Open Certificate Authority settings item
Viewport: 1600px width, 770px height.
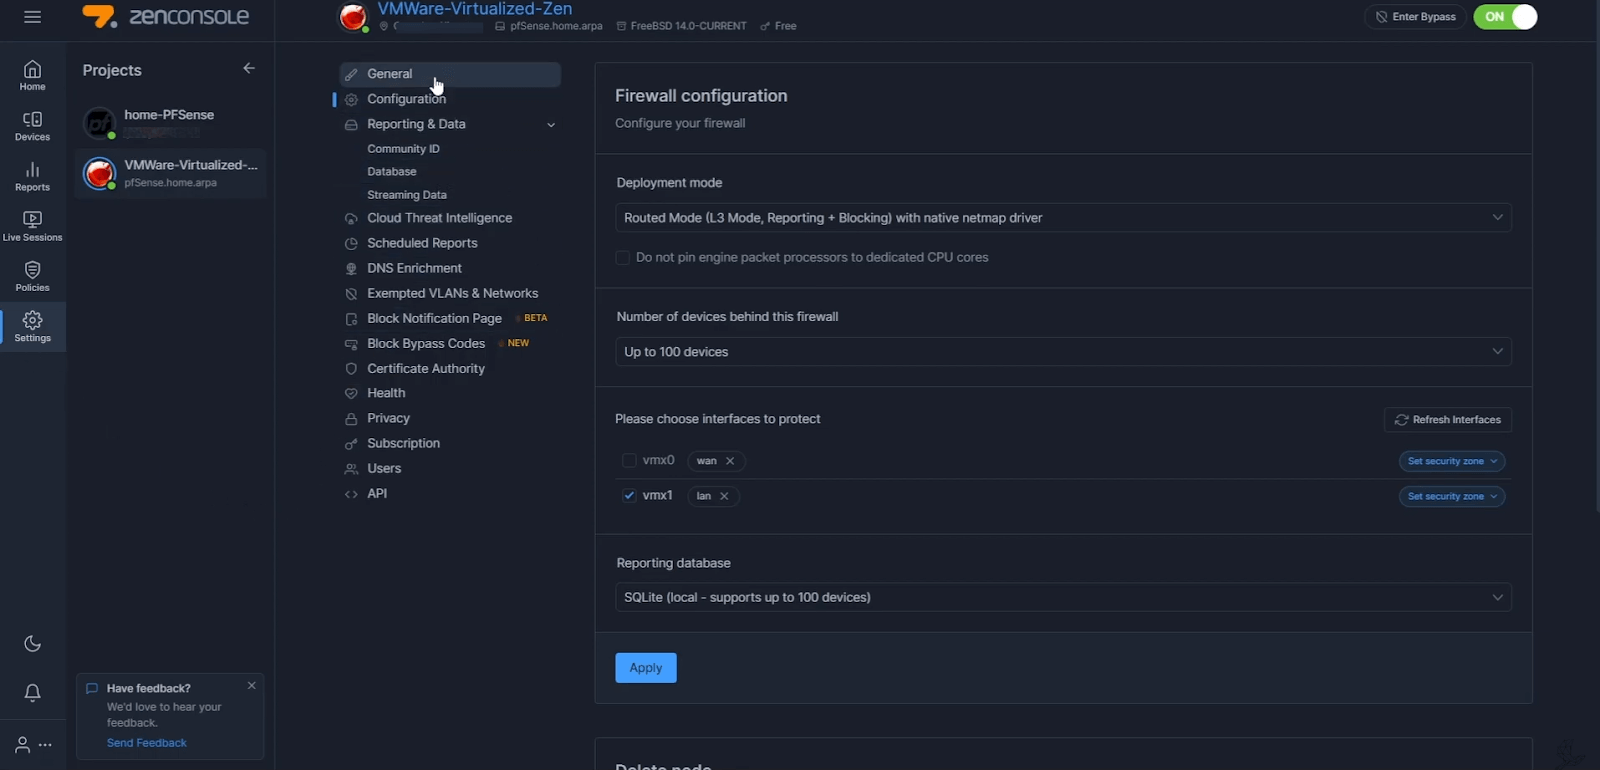coord(425,368)
